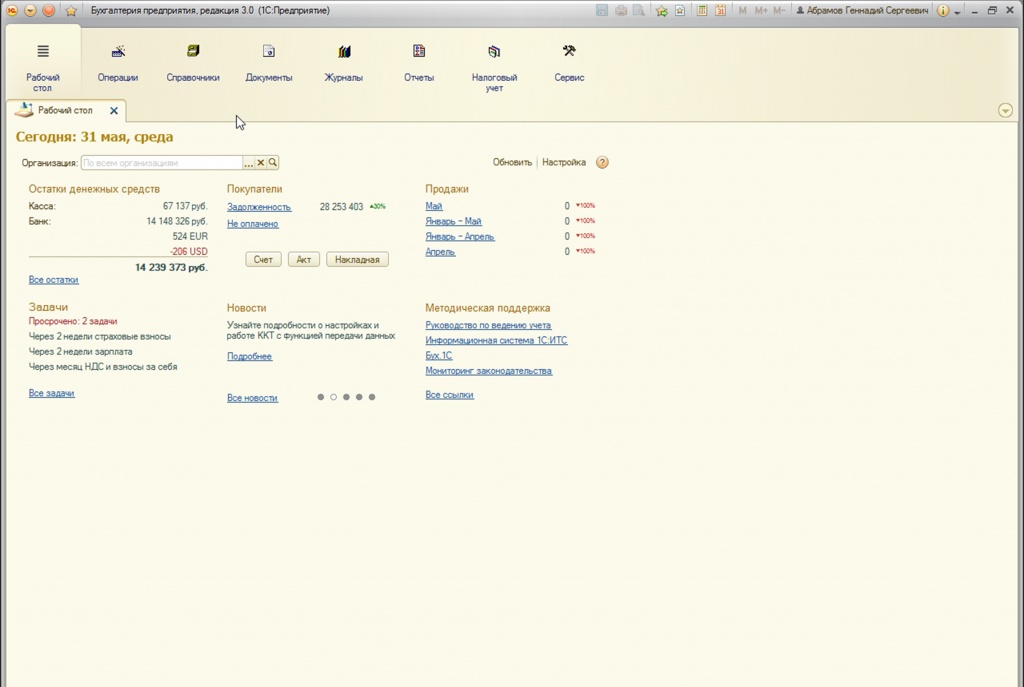Open the Апрель sales link
Screen dimensions: 1024x687
tap(440, 251)
